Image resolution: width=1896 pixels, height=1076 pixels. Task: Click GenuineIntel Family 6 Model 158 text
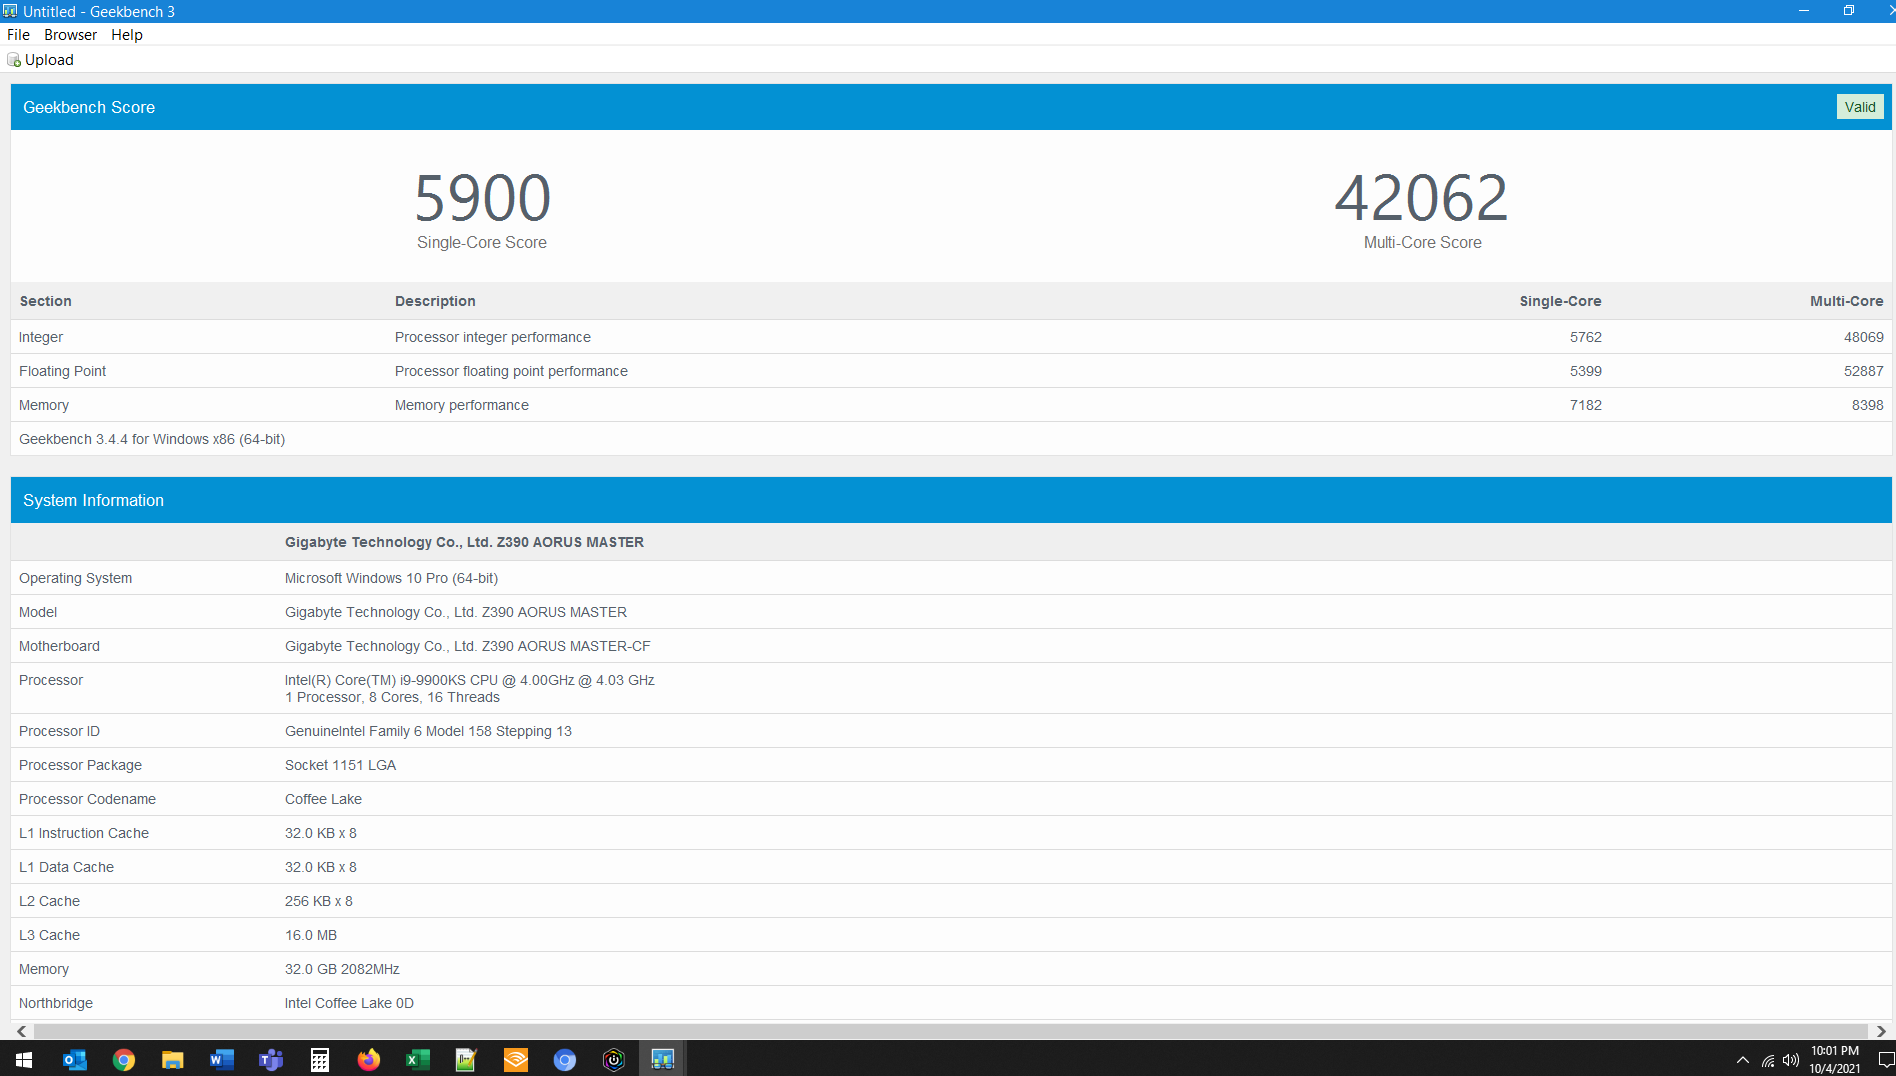click(x=428, y=731)
